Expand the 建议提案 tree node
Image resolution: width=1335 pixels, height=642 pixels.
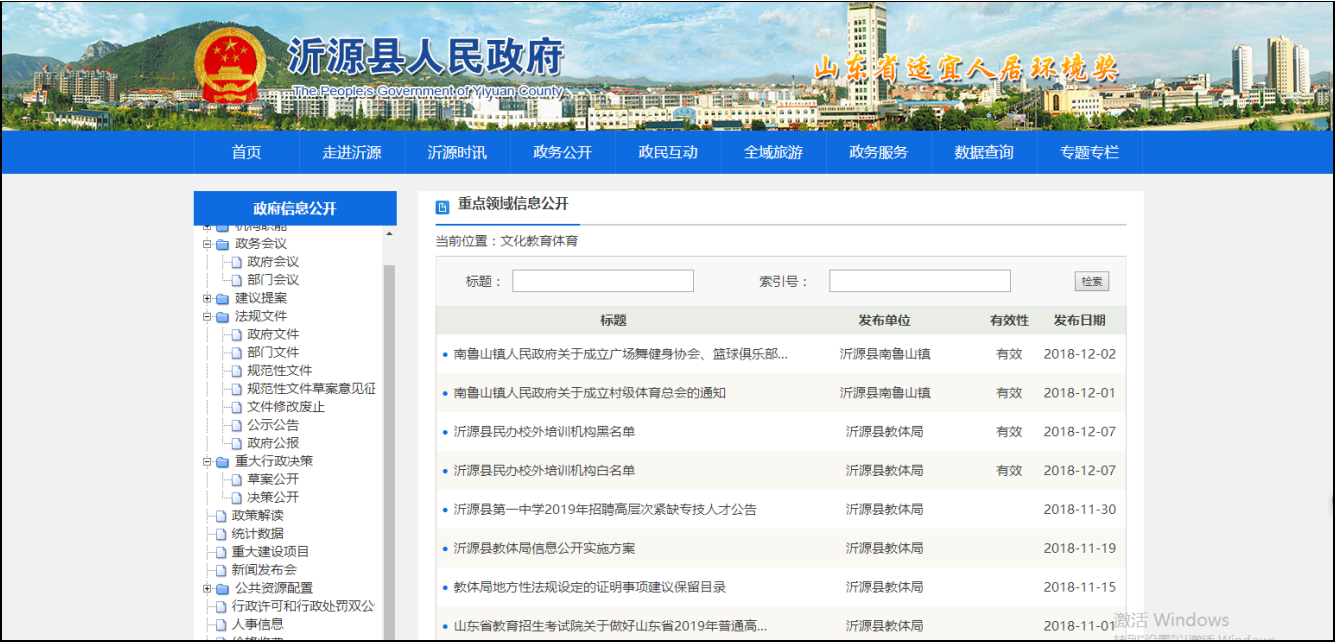point(208,298)
